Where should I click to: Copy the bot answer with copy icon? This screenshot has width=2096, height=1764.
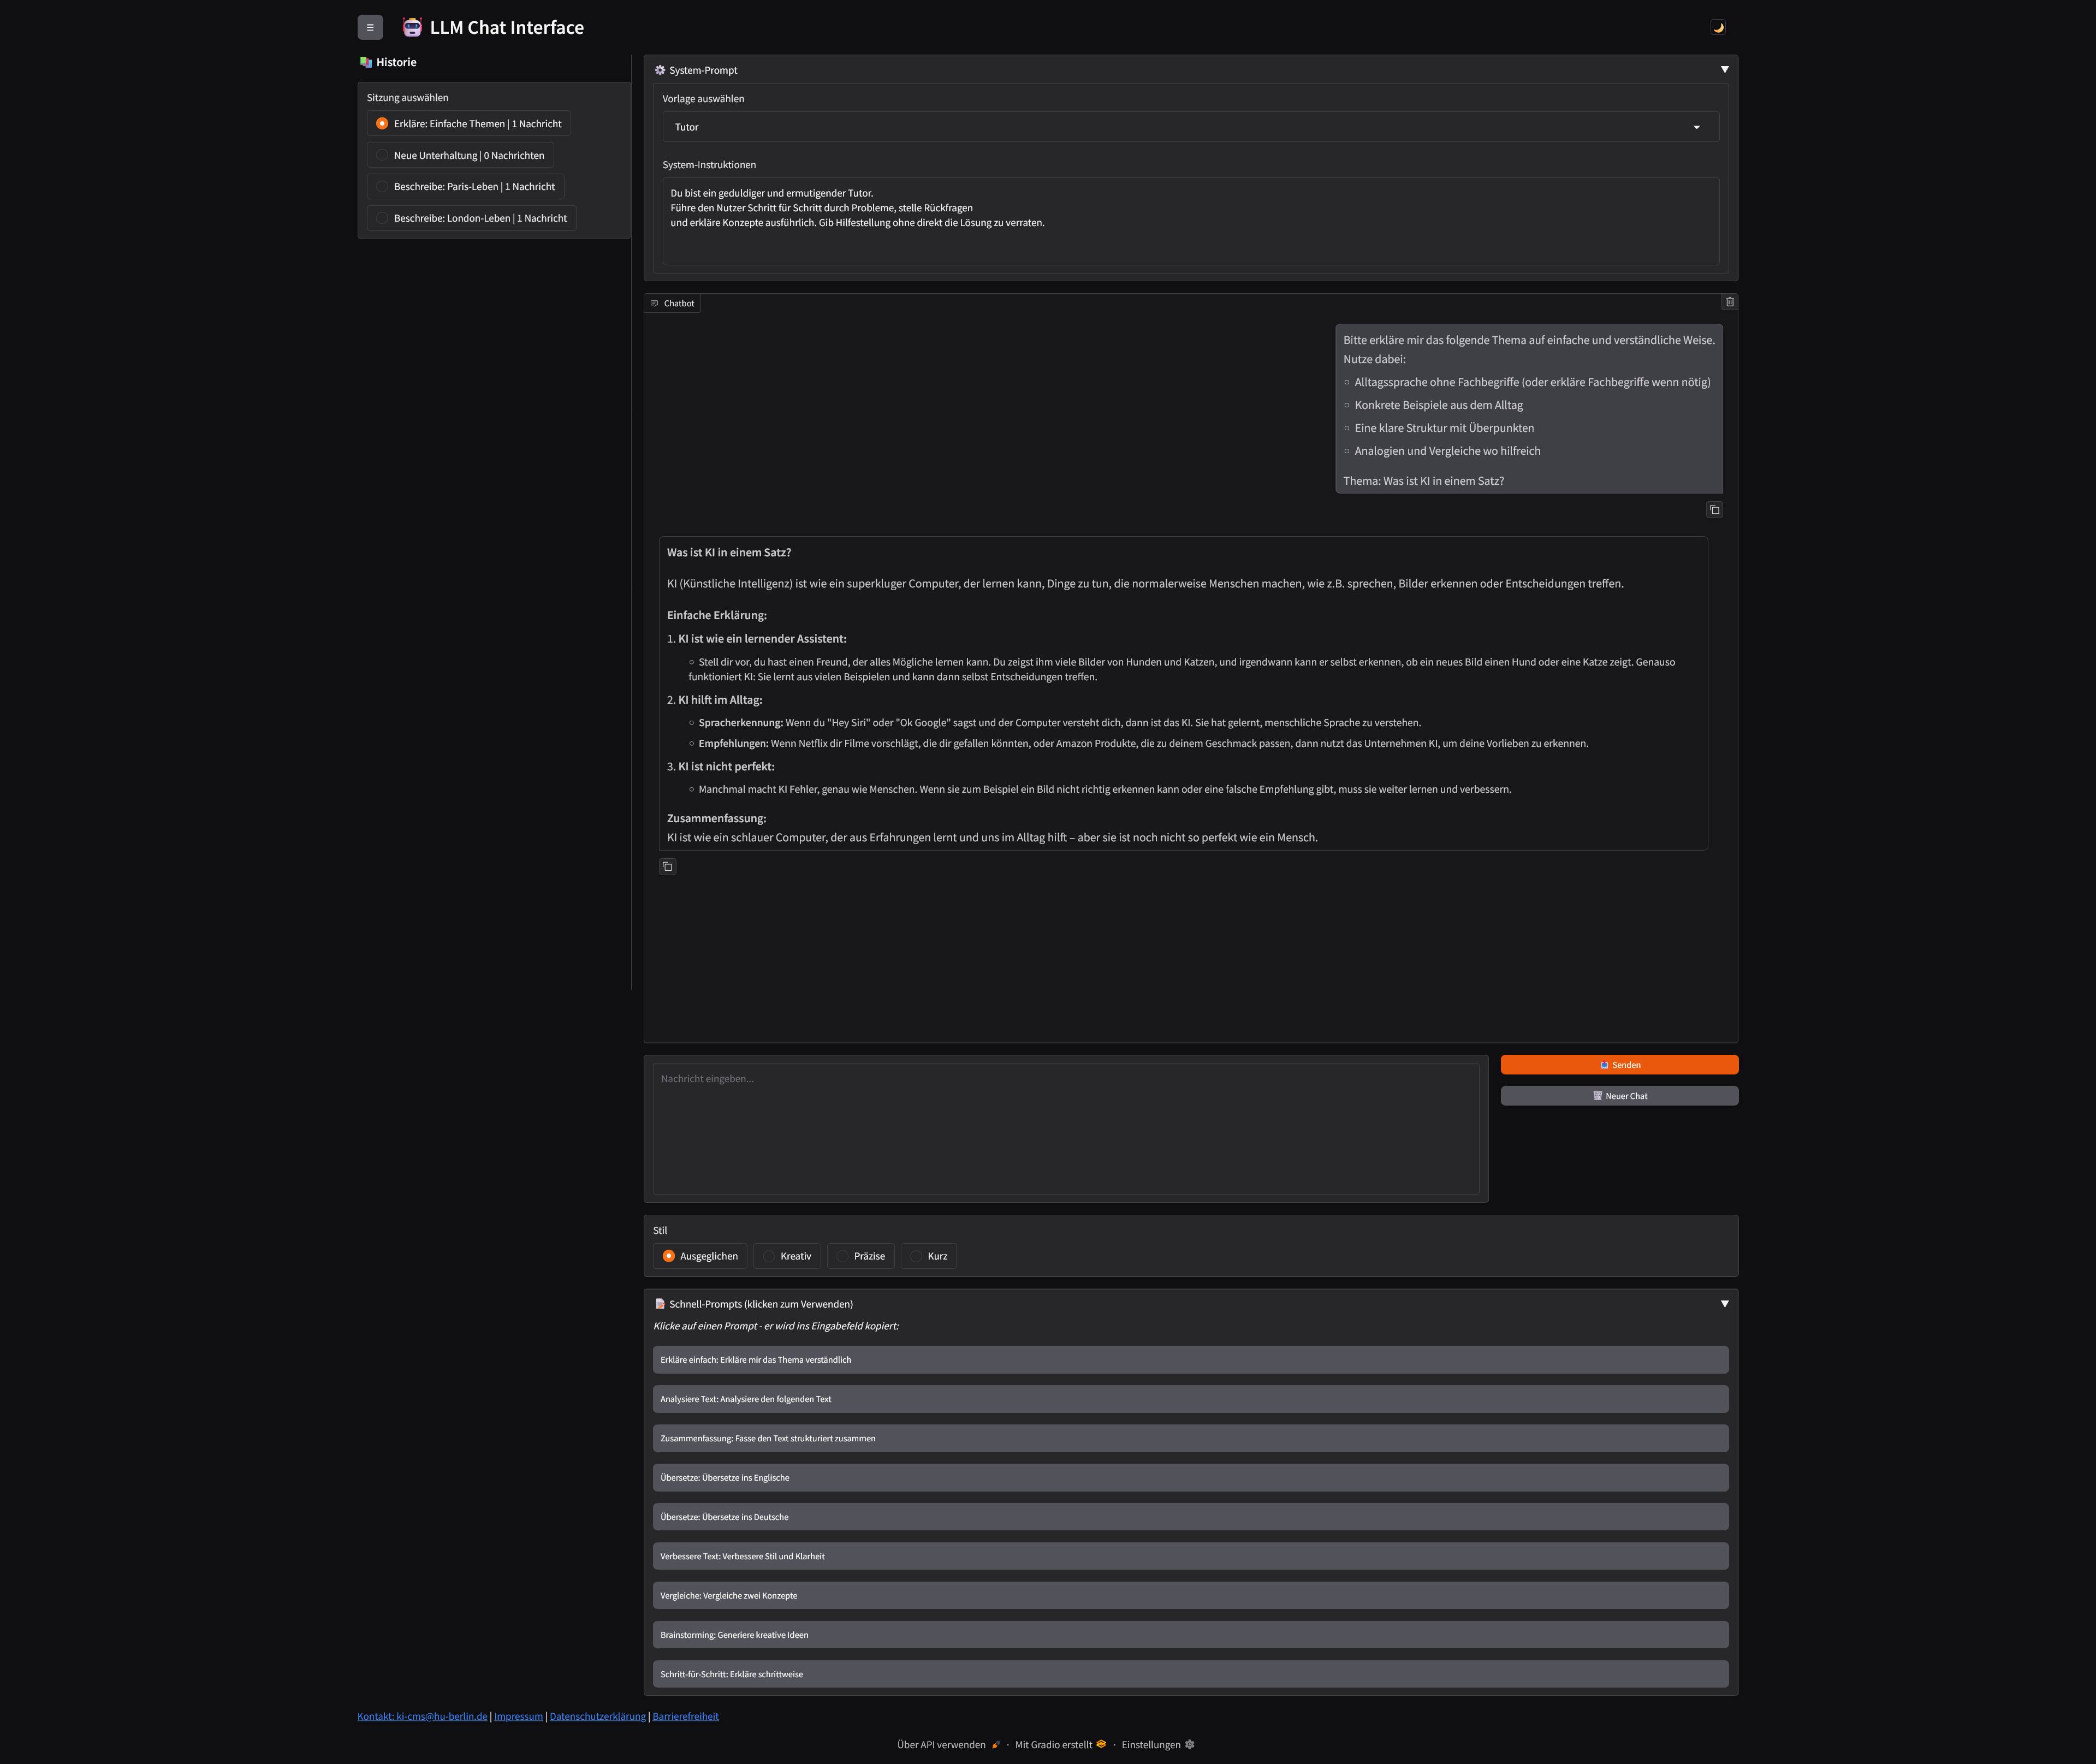tap(668, 866)
